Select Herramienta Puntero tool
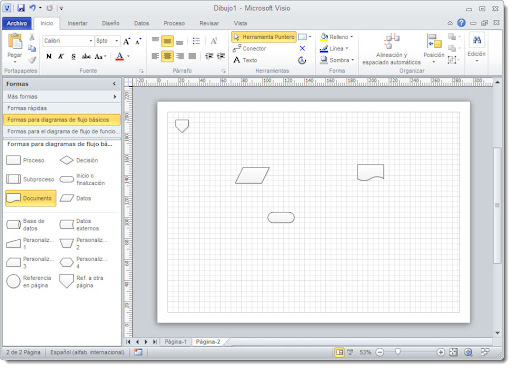This screenshot has height=368, width=512. [264, 37]
